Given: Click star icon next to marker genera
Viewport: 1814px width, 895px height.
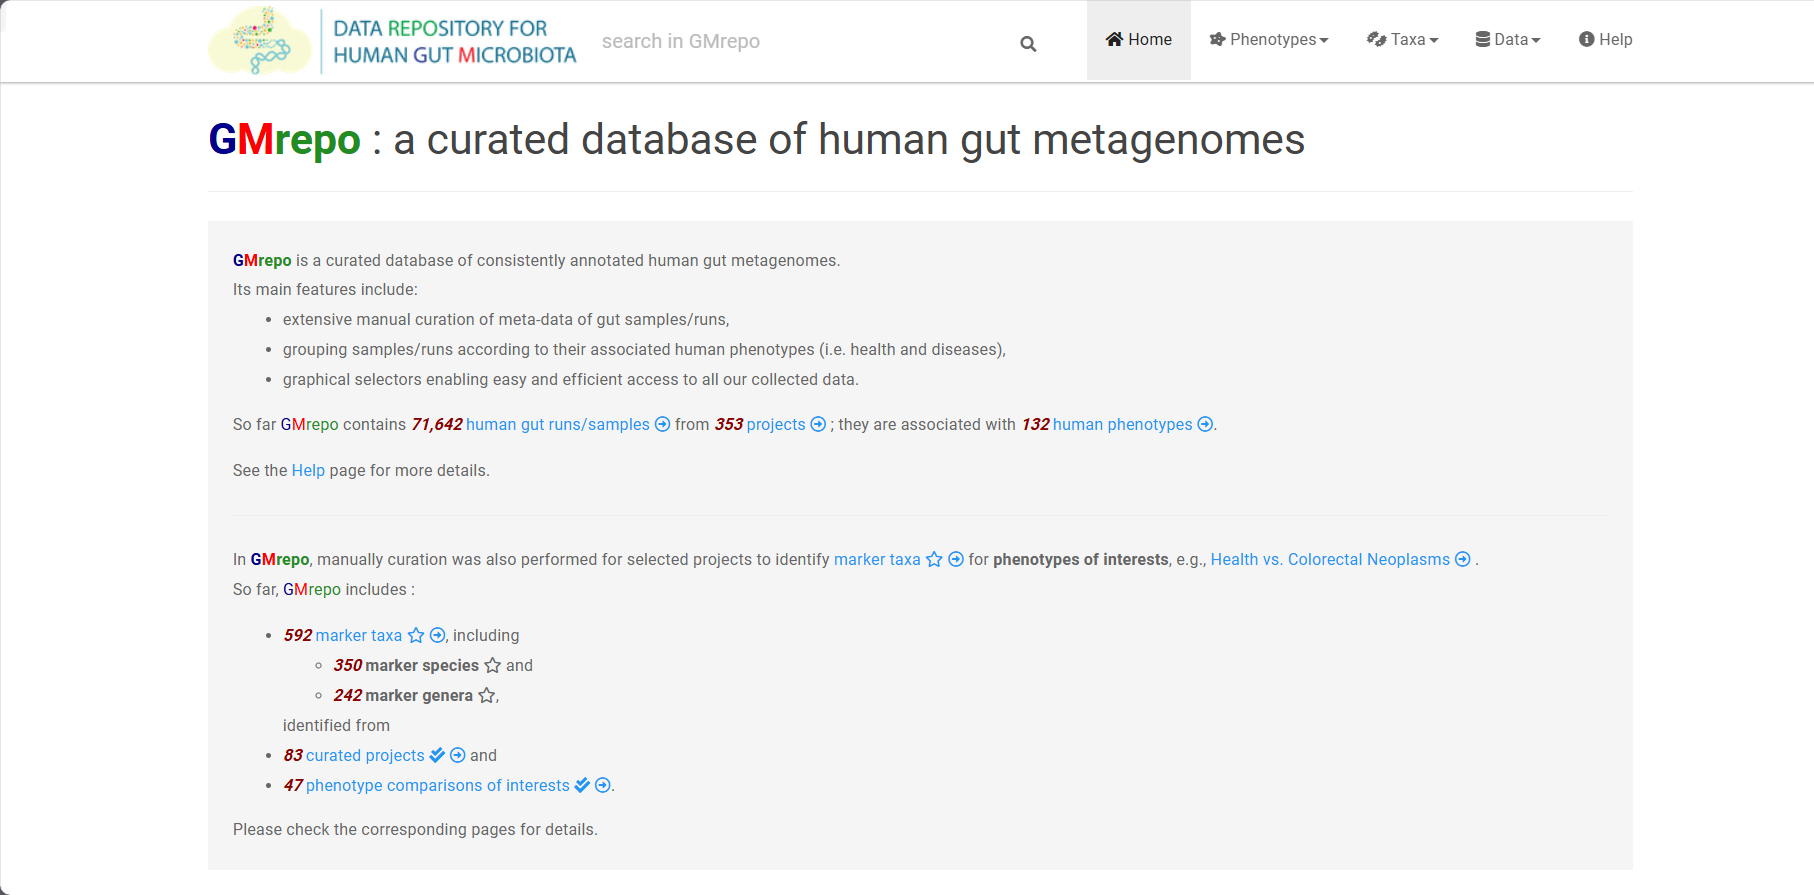Looking at the screenshot, I should tap(486, 695).
